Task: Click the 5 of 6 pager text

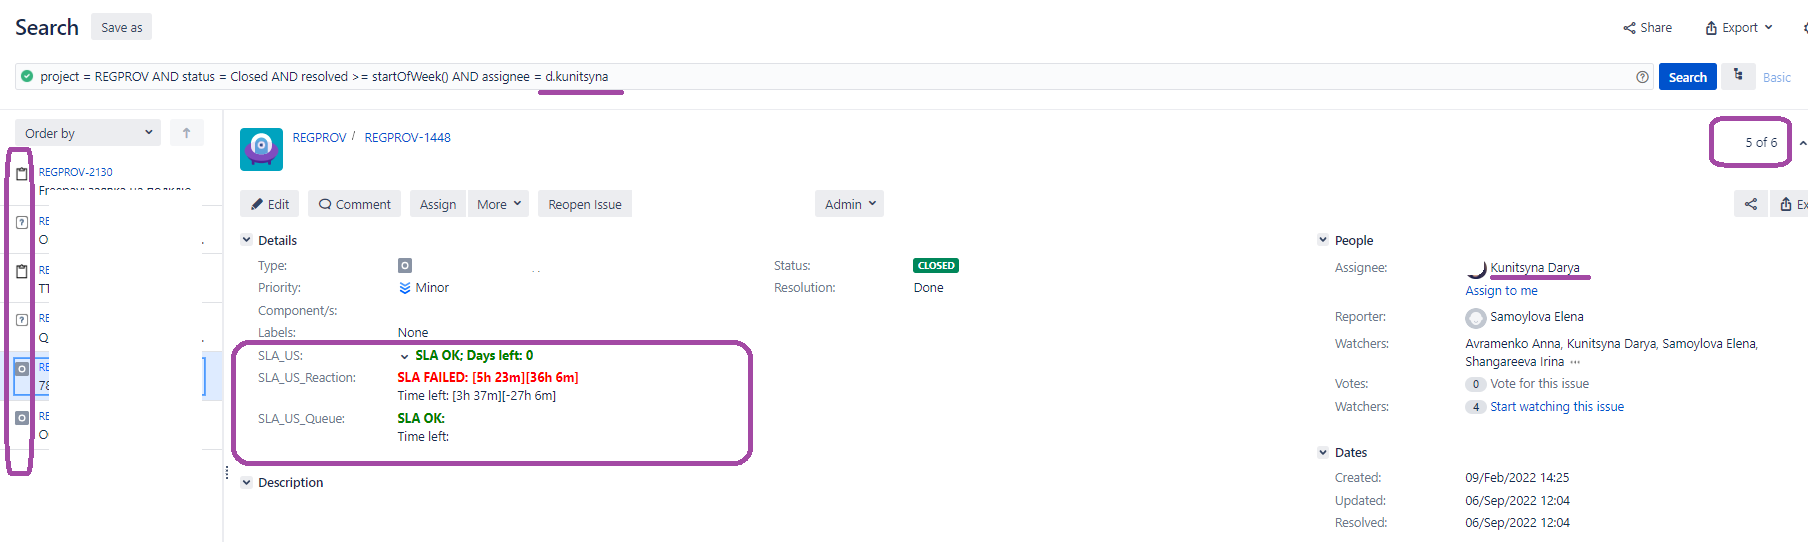Action: [x=1761, y=143]
